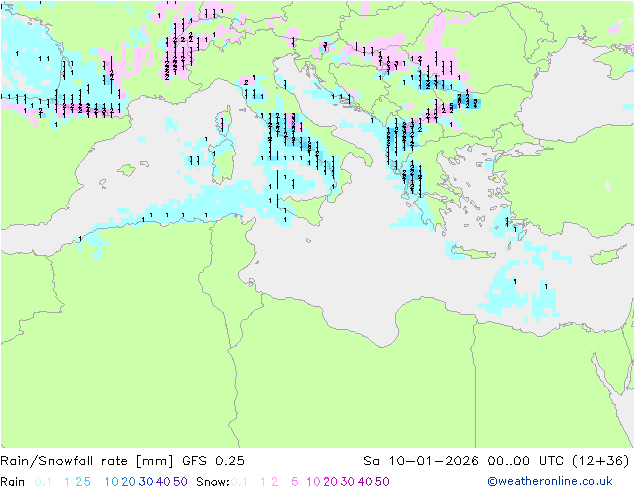Click the "(12+36)" forecast offset text
The width and height of the screenshot is (634, 490).
601,461
